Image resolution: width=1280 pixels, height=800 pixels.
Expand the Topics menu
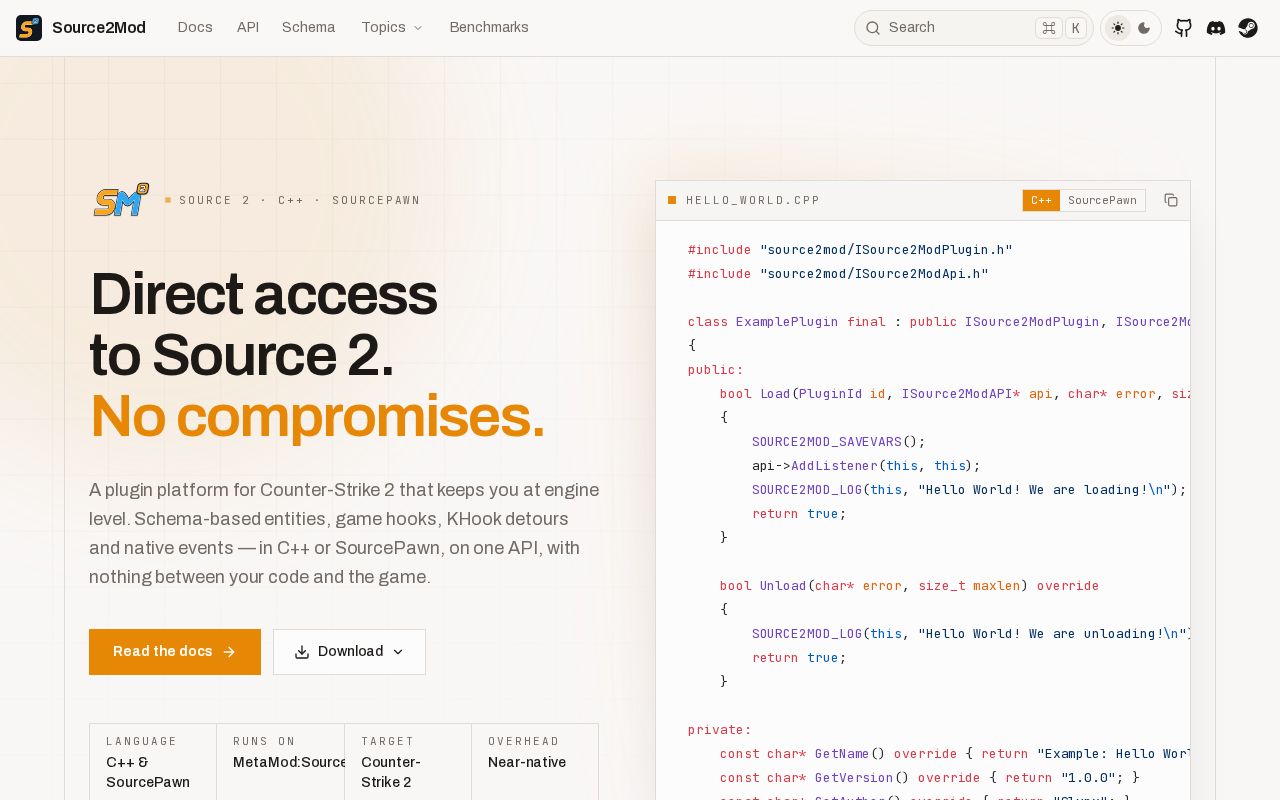[392, 28]
